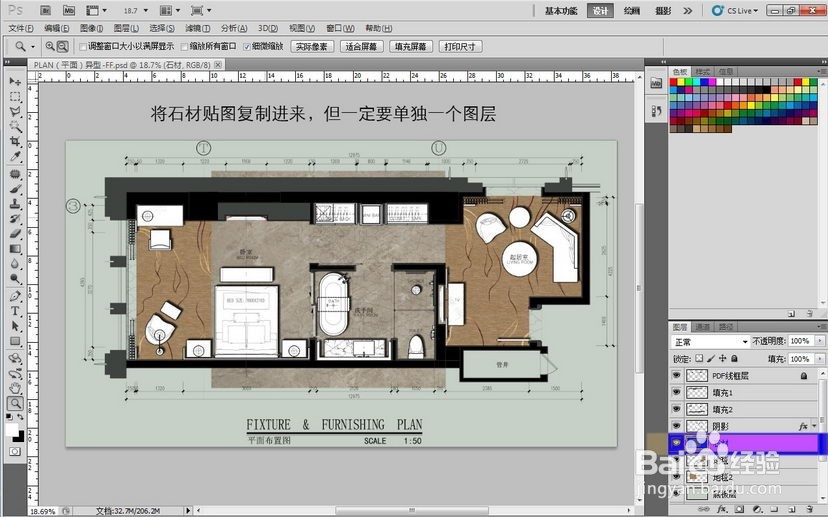828x517 pixels.
Task: Hide the 地毯2 layer
Action: [x=676, y=477]
